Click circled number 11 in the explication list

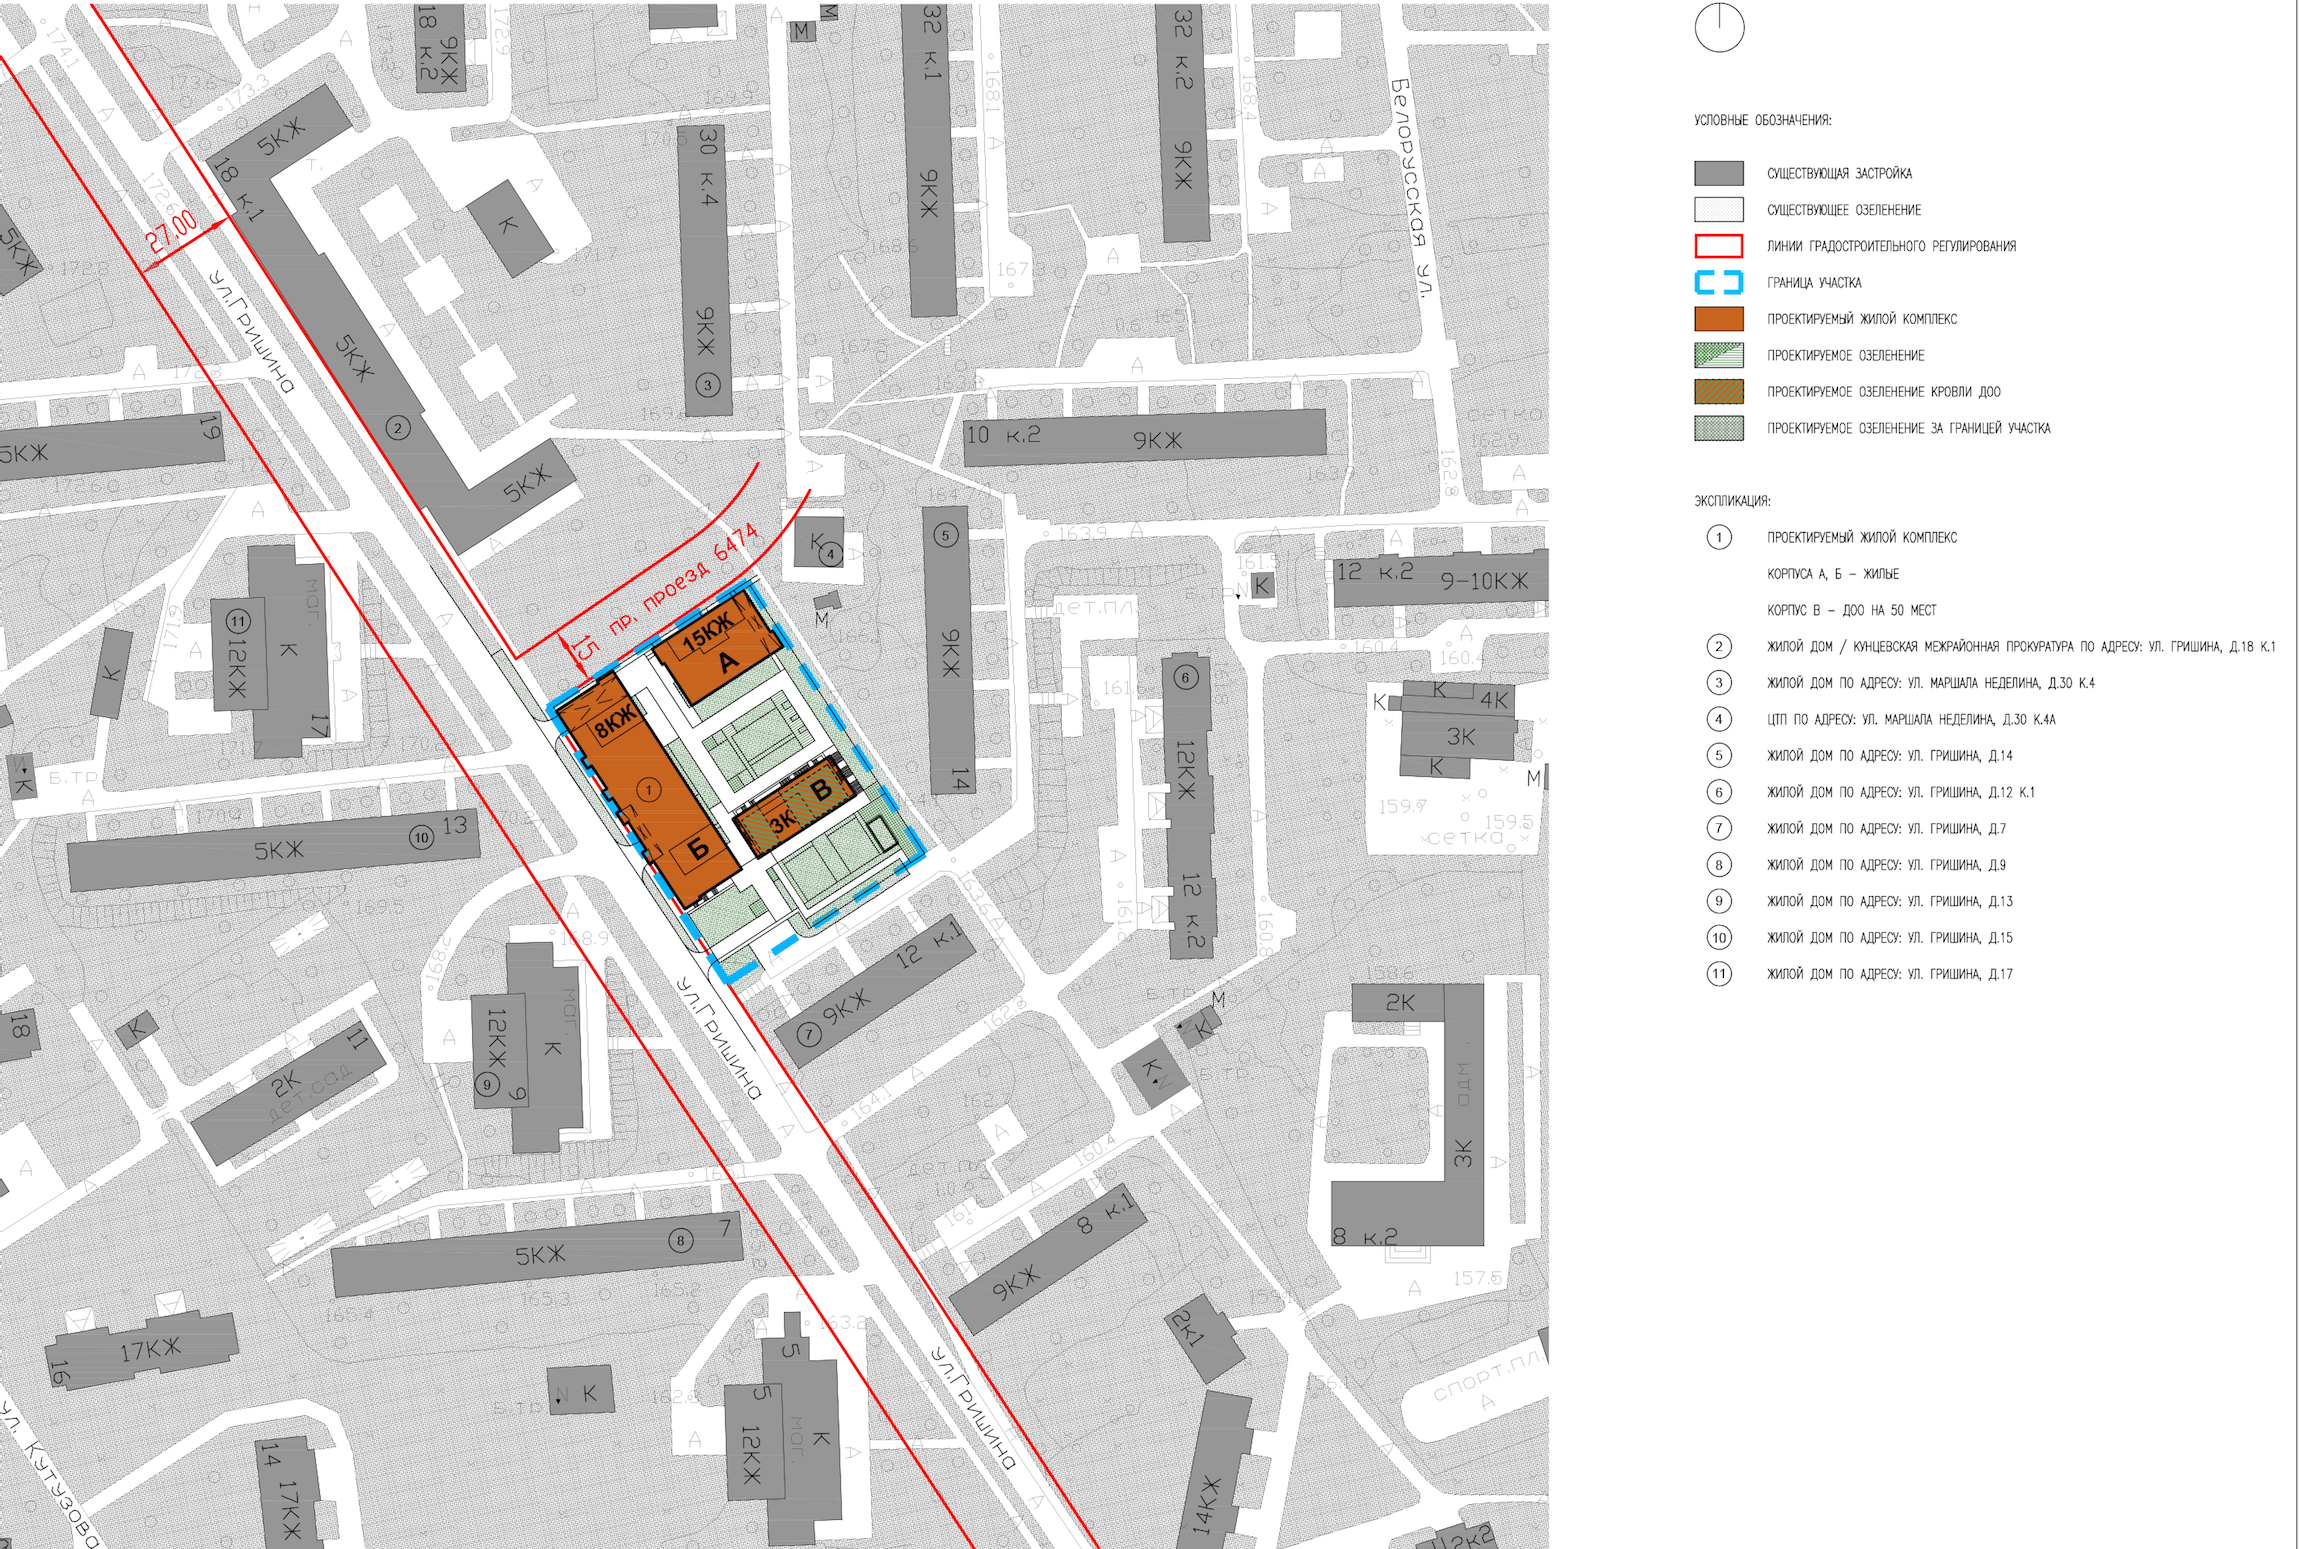1719,974
